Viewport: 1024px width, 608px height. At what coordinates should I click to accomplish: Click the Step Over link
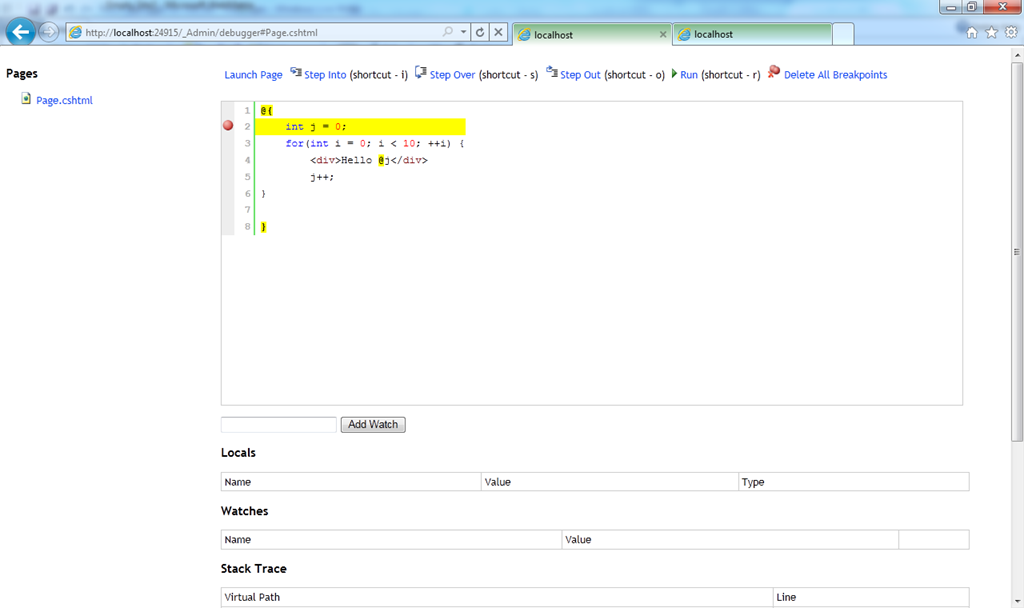click(x=452, y=75)
